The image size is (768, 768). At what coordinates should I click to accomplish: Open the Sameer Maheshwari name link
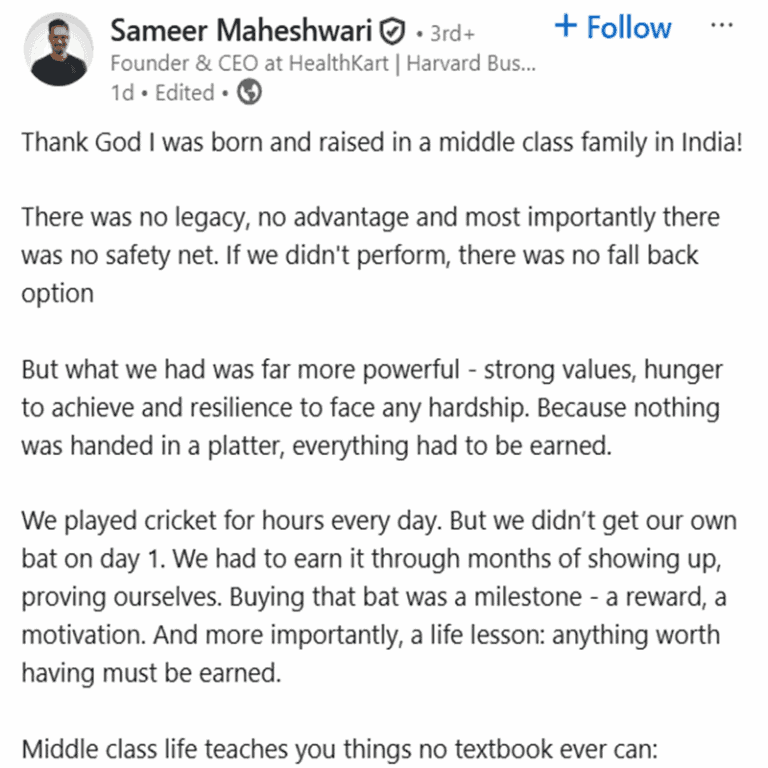coord(241,30)
